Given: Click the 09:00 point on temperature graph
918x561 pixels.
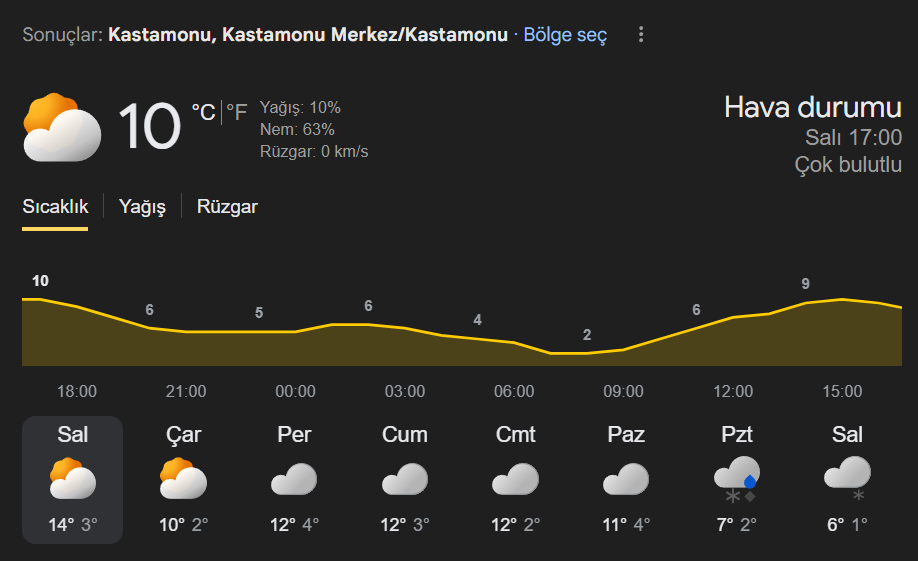Looking at the screenshot, I should point(623,350).
